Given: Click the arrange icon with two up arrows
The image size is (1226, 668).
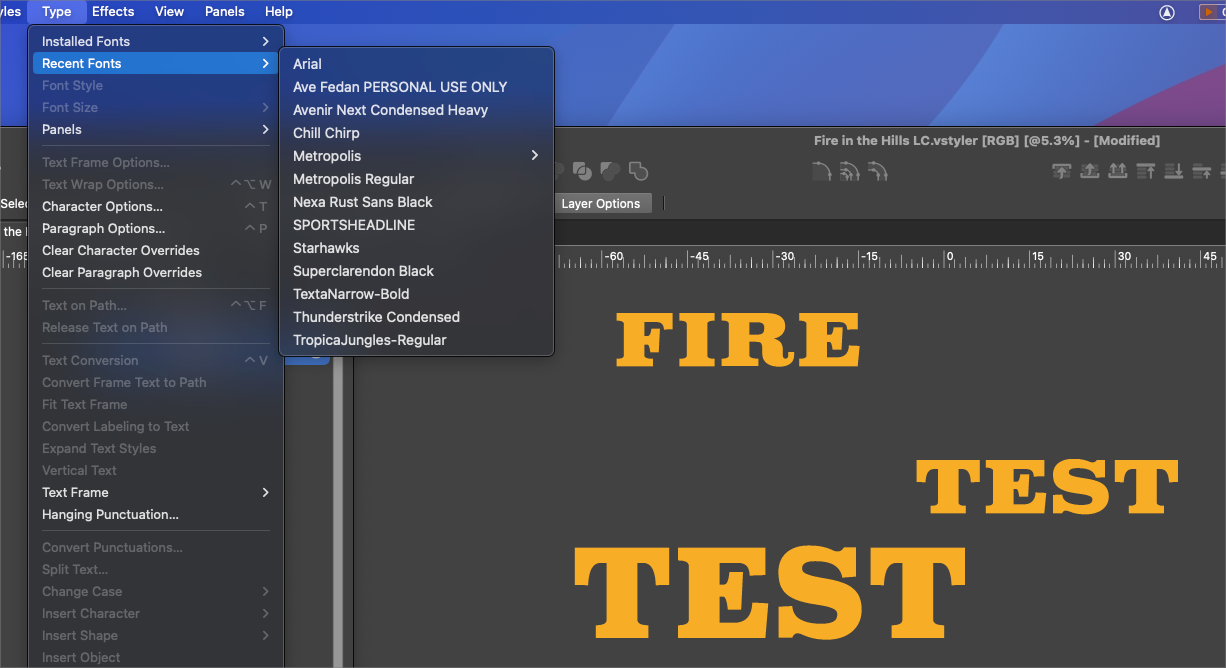Looking at the screenshot, I should point(1118,171).
